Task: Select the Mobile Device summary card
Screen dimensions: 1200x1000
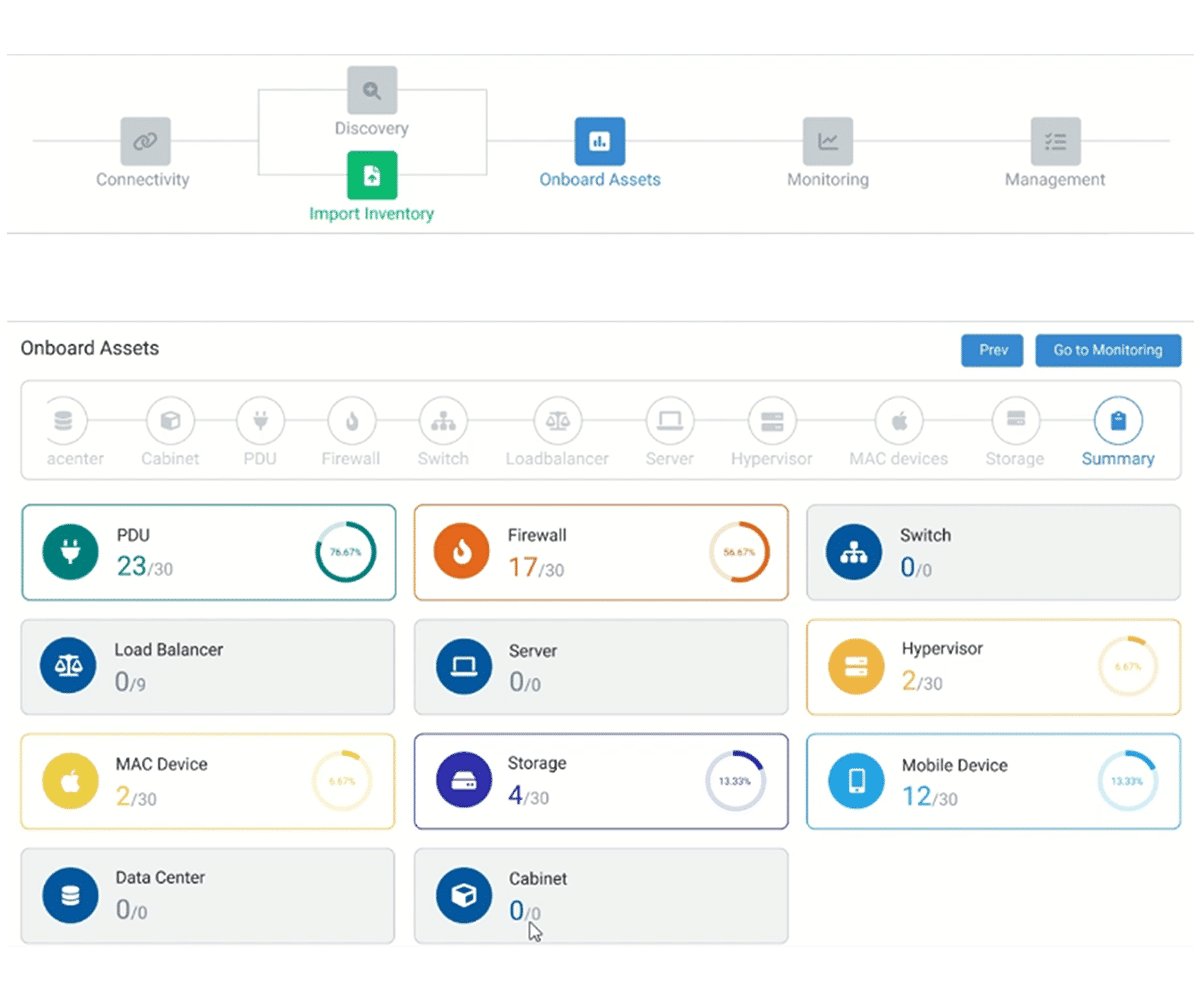Action: coord(993,782)
